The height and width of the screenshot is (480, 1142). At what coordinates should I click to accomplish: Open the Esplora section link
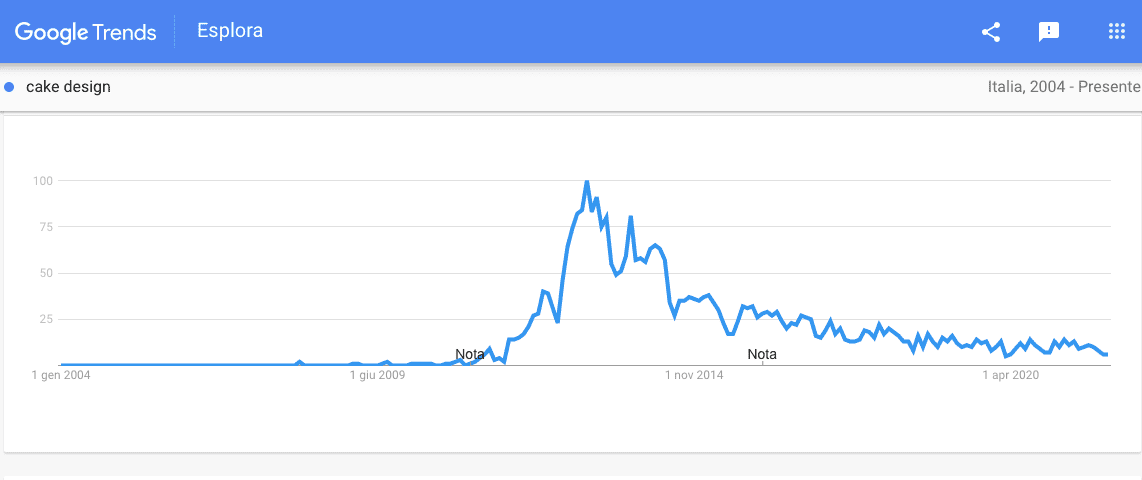[x=230, y=31]
